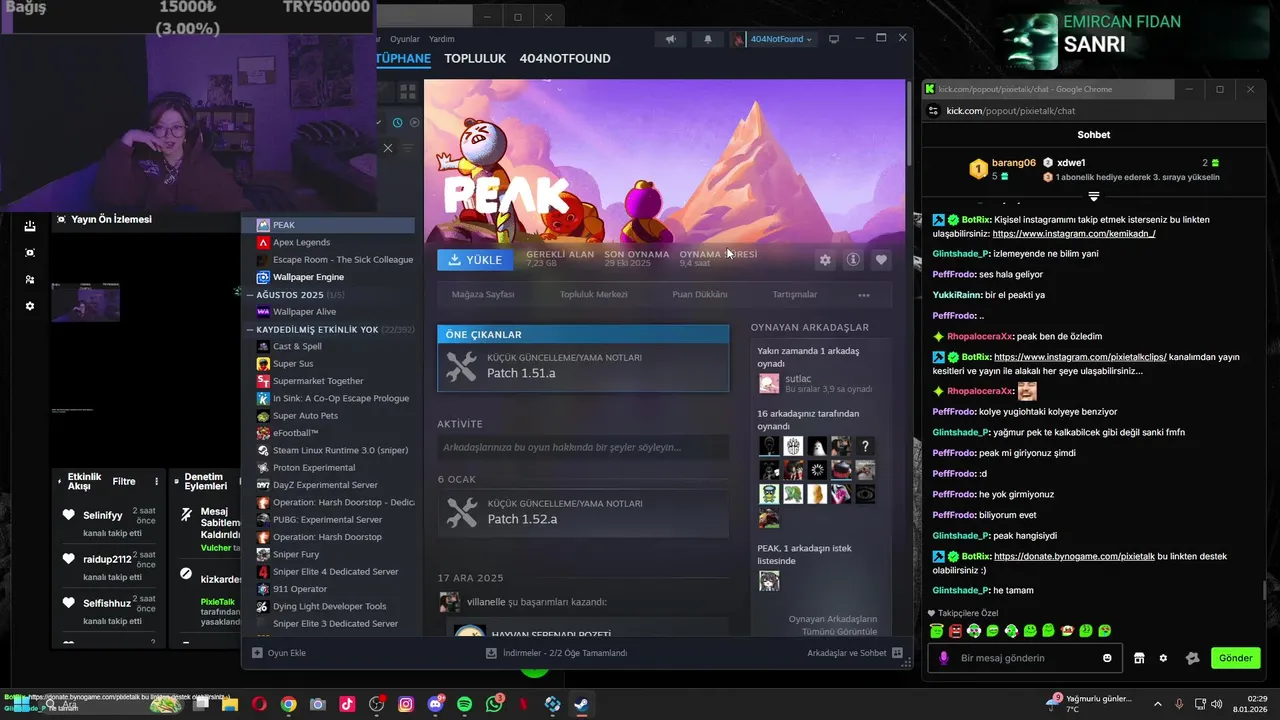Click Oynayan Arkadaşların Tümünü Görüntüle link

tap(832, 625)
